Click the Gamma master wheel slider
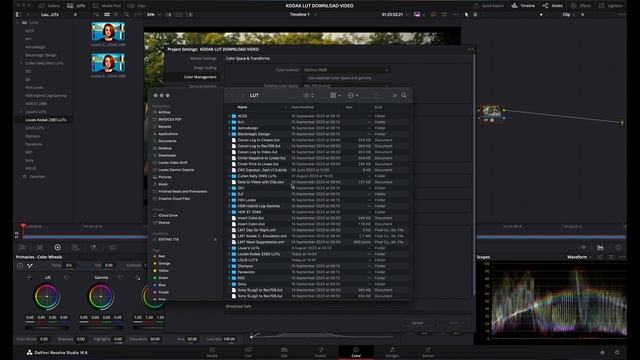 101,327
